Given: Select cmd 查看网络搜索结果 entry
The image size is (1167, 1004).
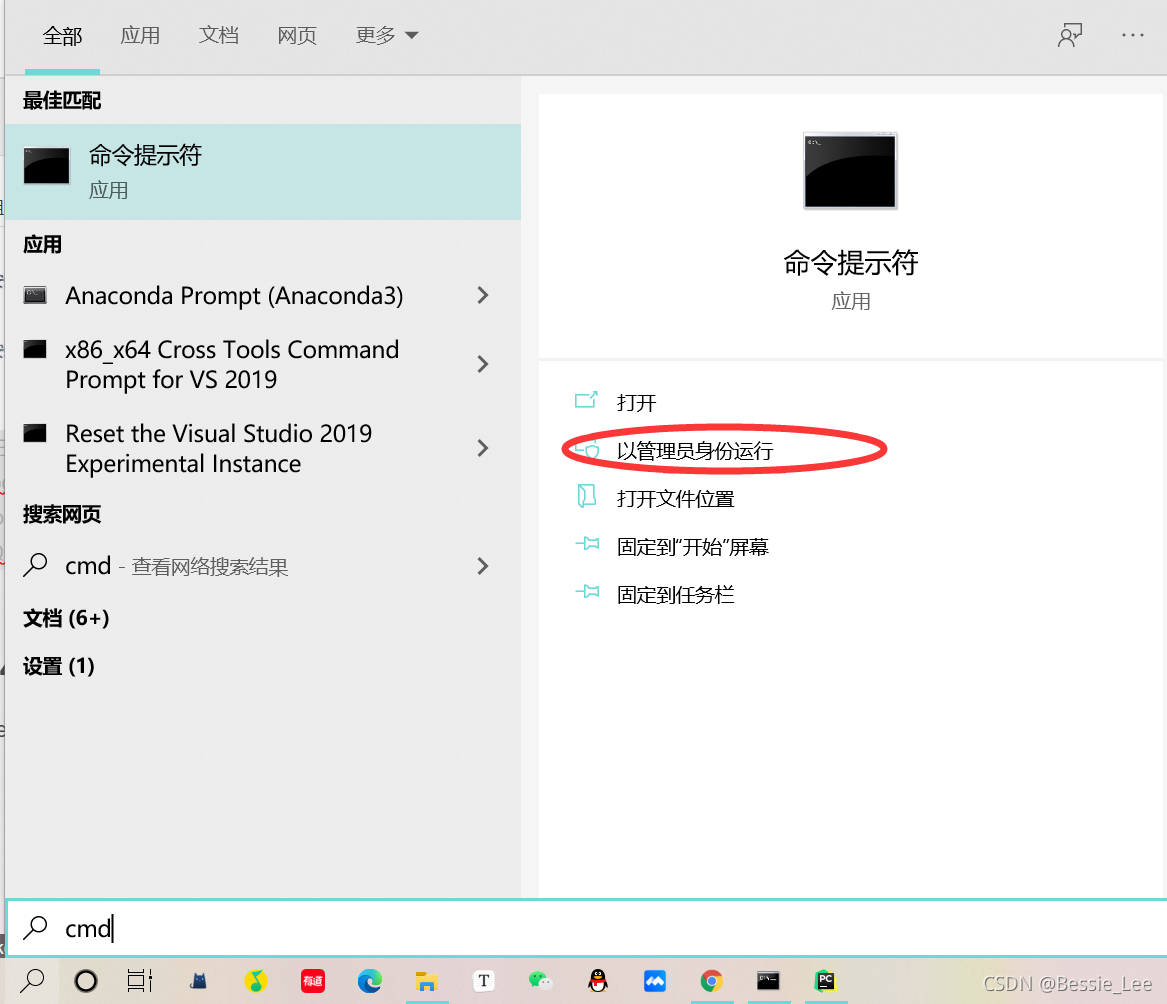Looking at the screenshot, I should coord(176,566).
